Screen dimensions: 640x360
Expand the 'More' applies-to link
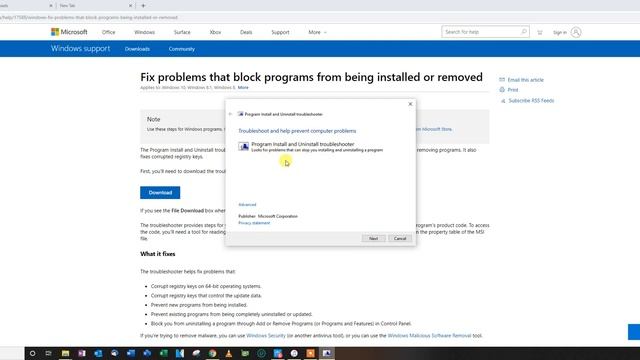(243, 87)
